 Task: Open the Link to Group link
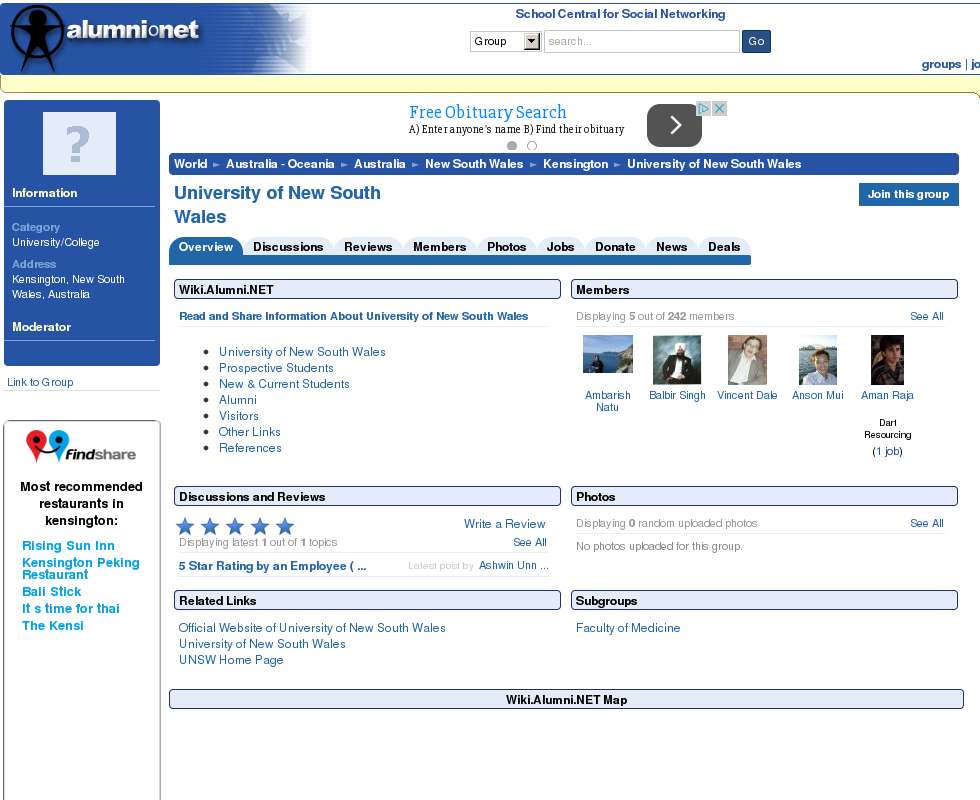(40, 382)
